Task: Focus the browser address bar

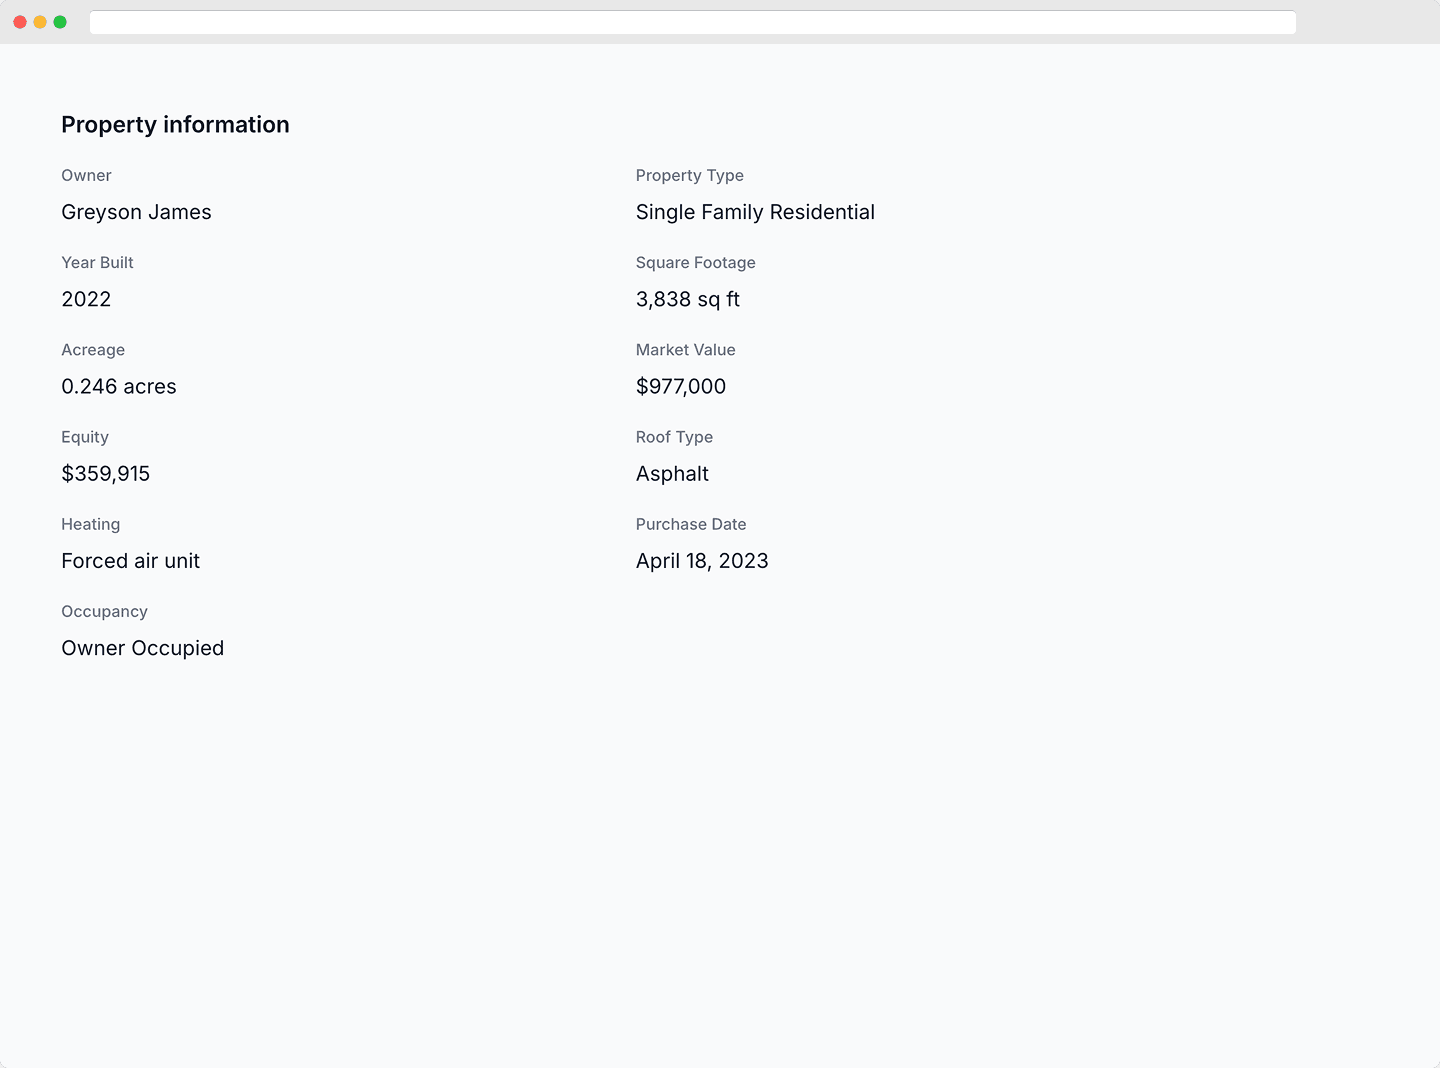Action: 692,22
